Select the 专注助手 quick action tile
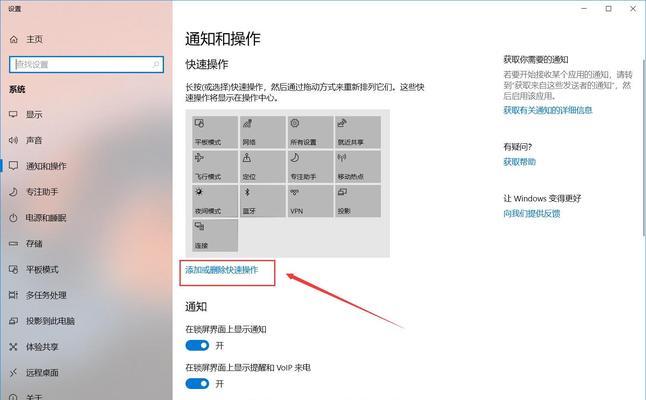This screenshot has width=646, height=400. pos(310,166)
